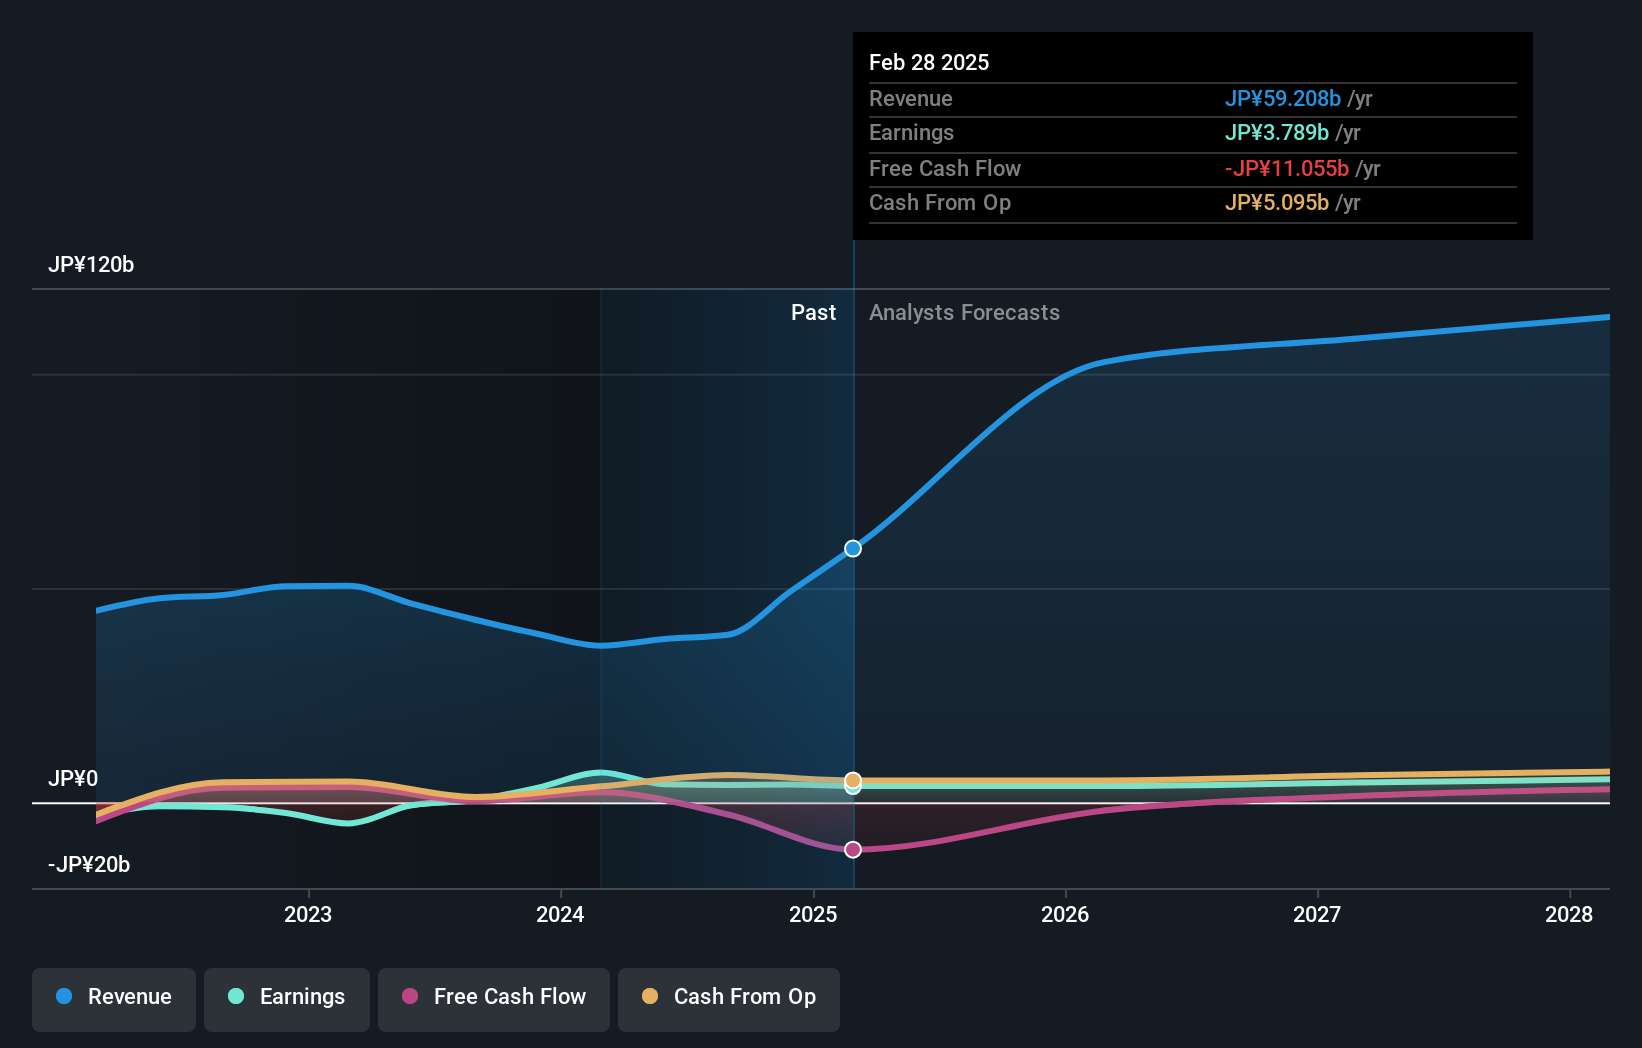Click the 2023 x-axis label

point(308,914)
